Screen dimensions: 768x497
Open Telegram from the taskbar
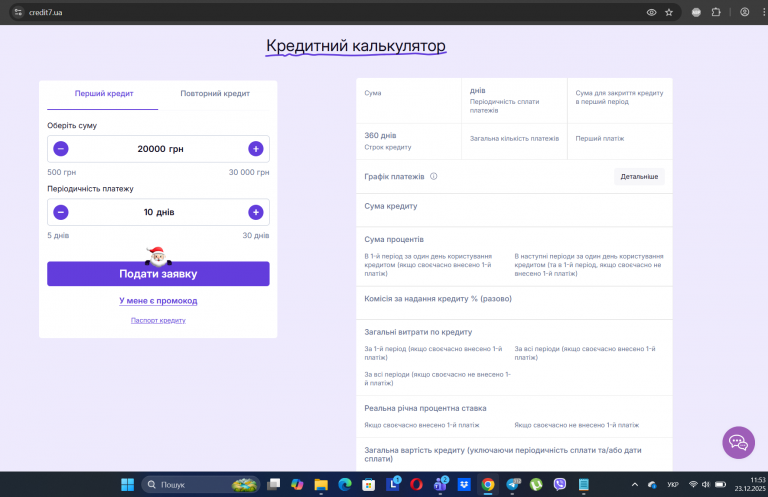pyautogui.click(x=512, y=485)
